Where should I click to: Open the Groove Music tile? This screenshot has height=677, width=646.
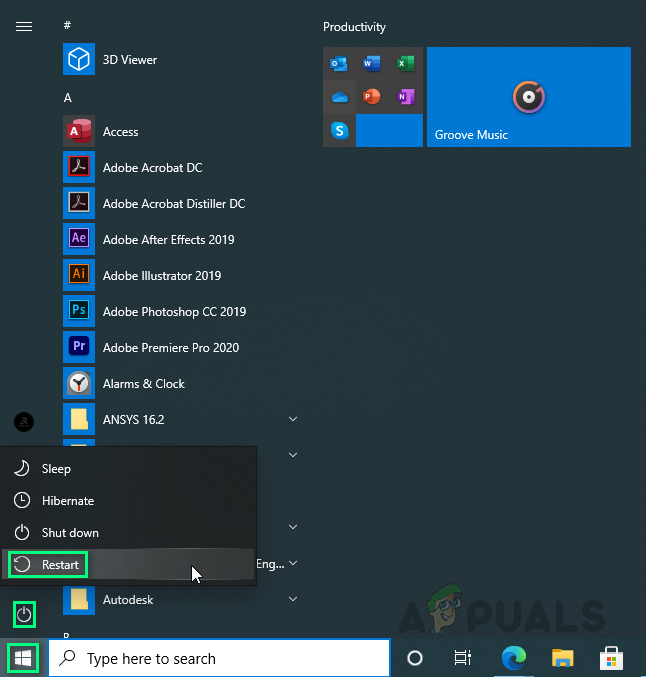tap(529, 97)
